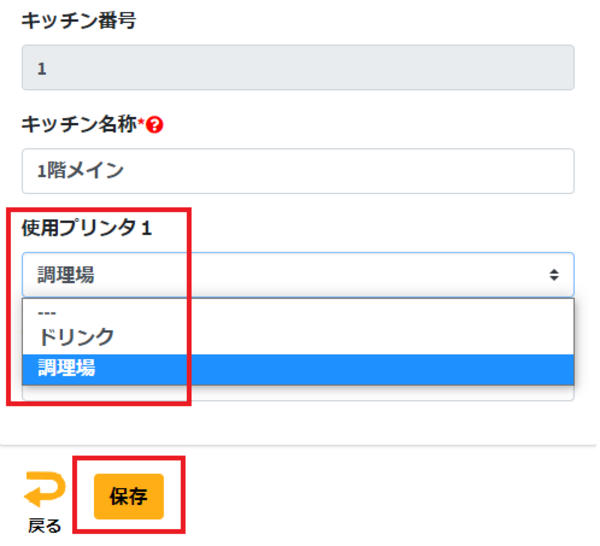Click the 使用プリンタ1 label
The image size is (600, 546).
coord(87,228)
